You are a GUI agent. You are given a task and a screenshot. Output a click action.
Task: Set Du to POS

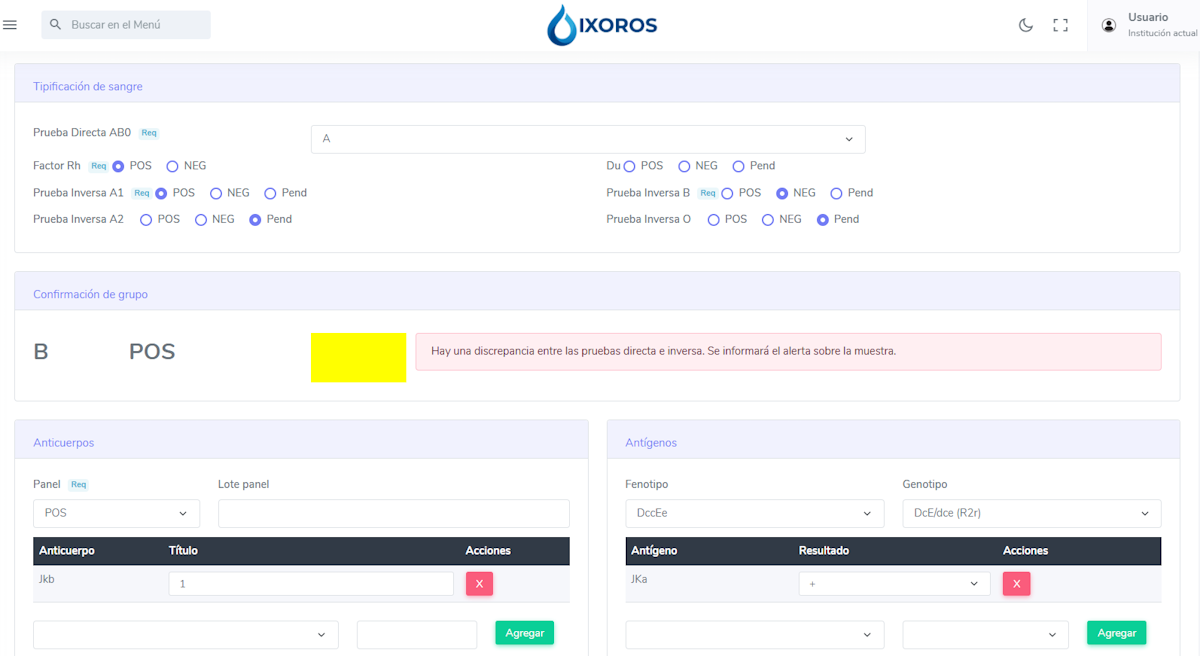630,166
